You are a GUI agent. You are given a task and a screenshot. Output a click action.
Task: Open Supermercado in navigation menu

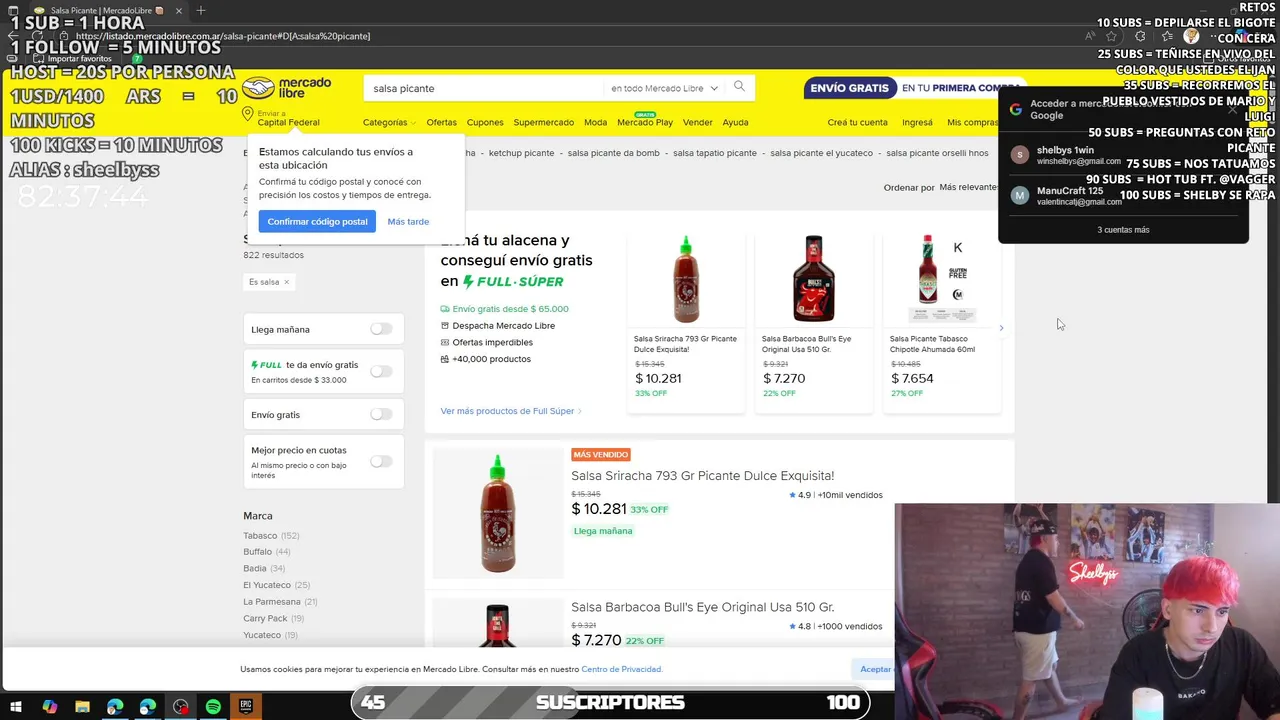[543, 122]
